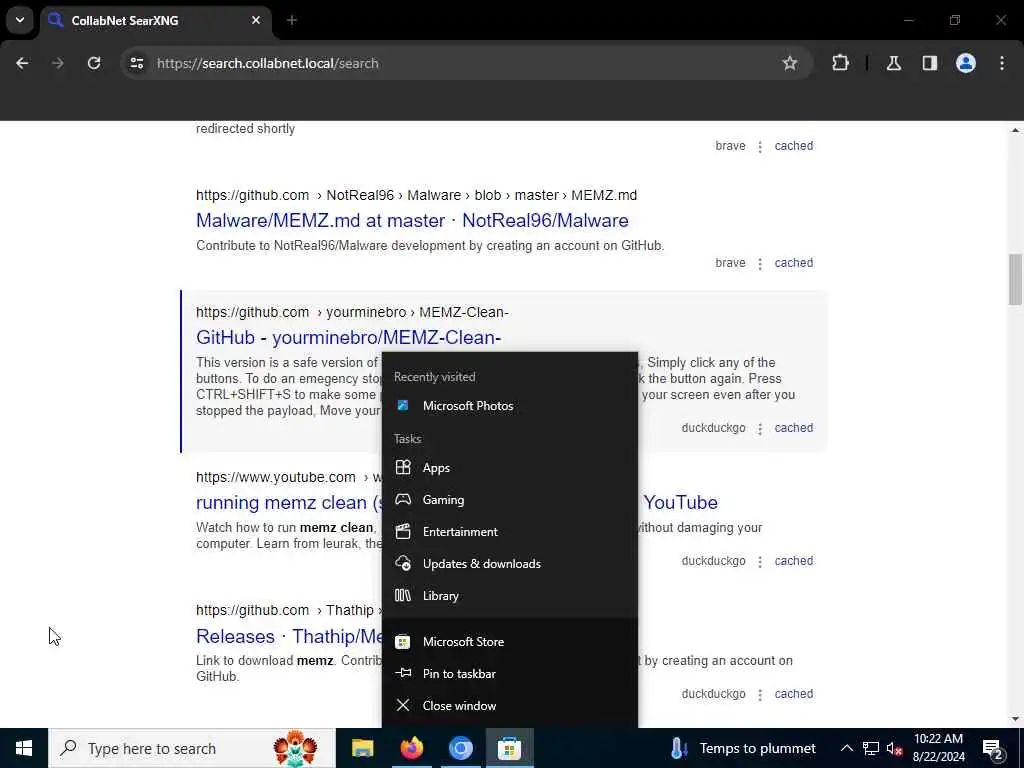Open the Windows Start menu
Screen dimensions: 1024x768
tap(24, 748)
